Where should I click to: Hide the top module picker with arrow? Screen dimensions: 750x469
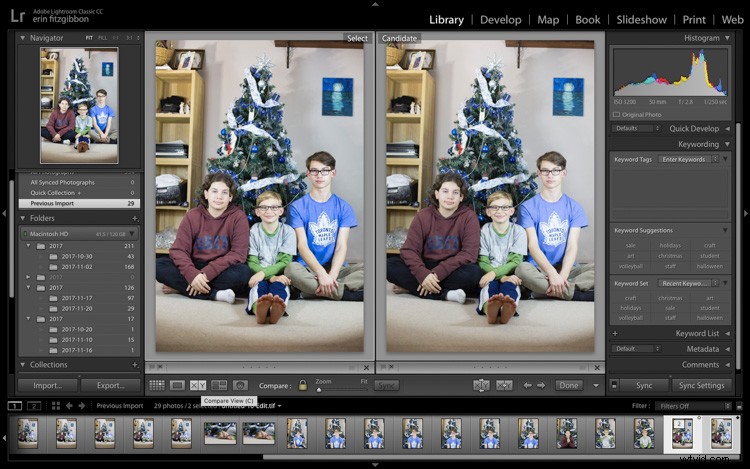coord(375,4)
